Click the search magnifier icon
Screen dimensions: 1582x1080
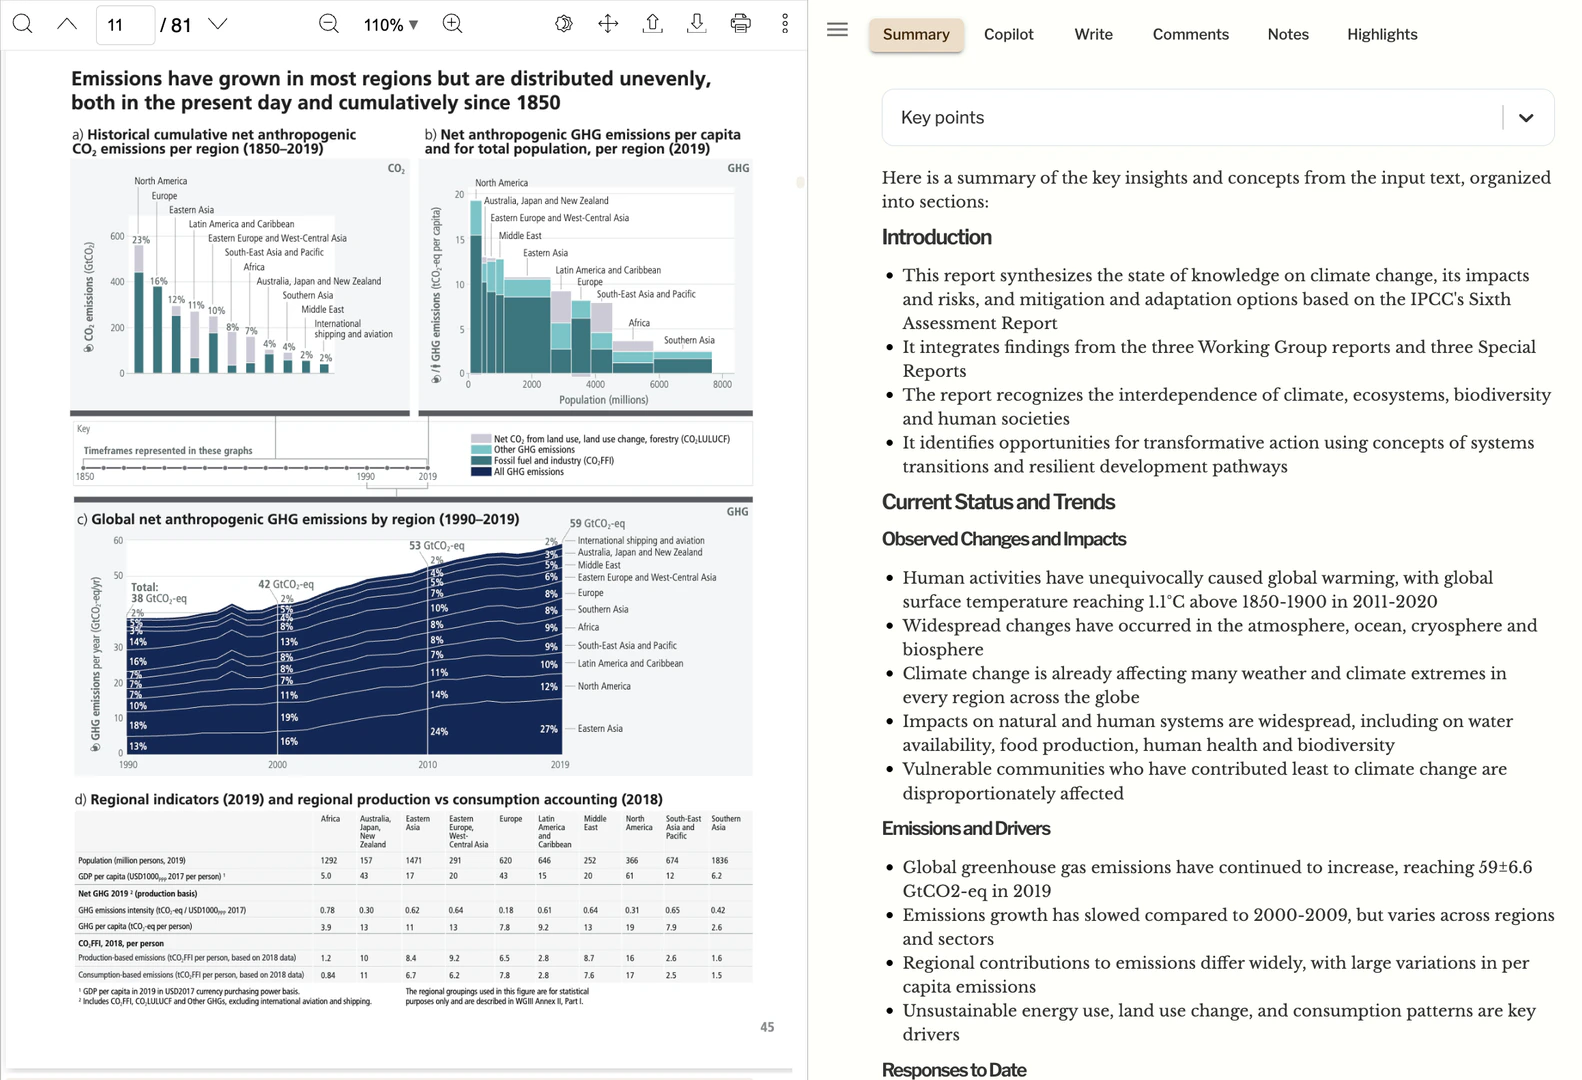pos(22,24)
